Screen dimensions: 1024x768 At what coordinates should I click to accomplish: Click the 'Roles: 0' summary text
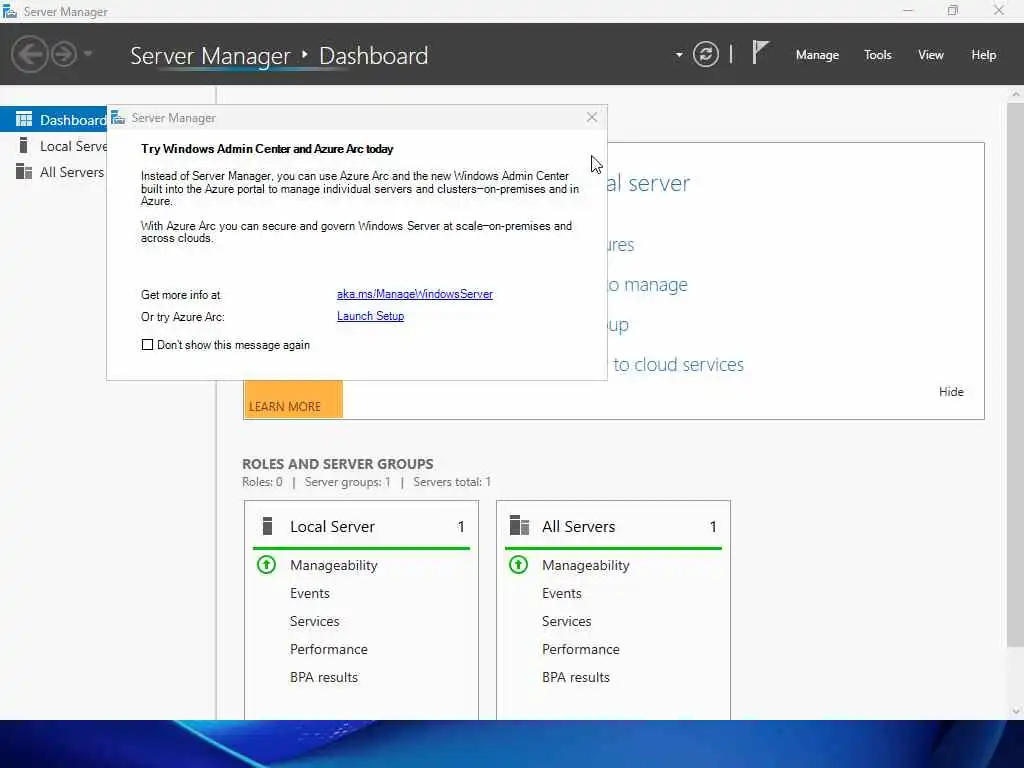pos(262,482)
